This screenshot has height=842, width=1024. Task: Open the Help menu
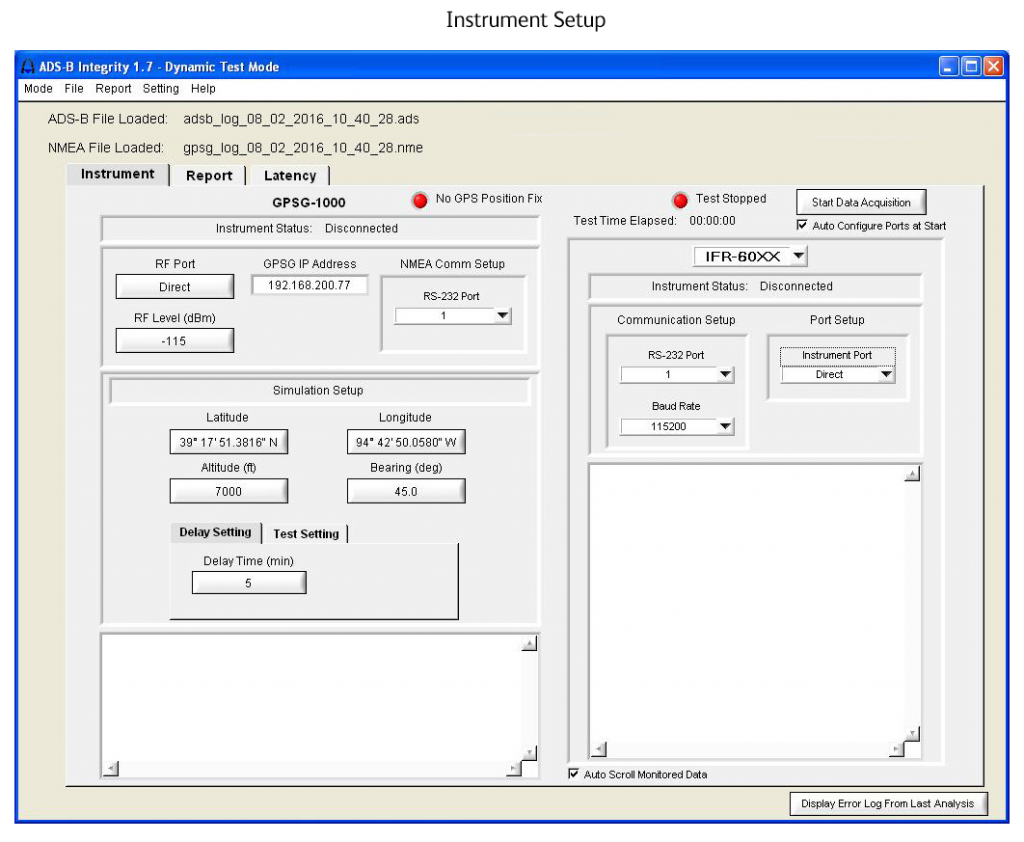203,89
